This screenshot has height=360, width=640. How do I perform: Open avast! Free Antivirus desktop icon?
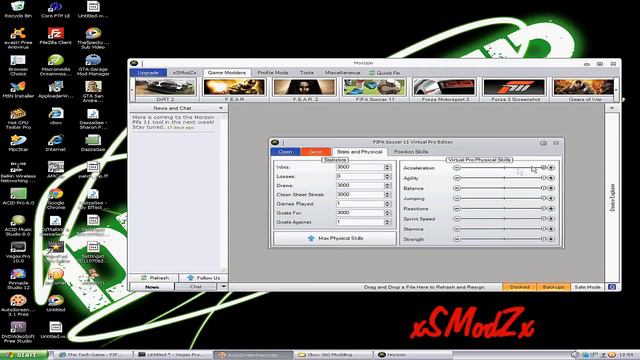point(18,38)
